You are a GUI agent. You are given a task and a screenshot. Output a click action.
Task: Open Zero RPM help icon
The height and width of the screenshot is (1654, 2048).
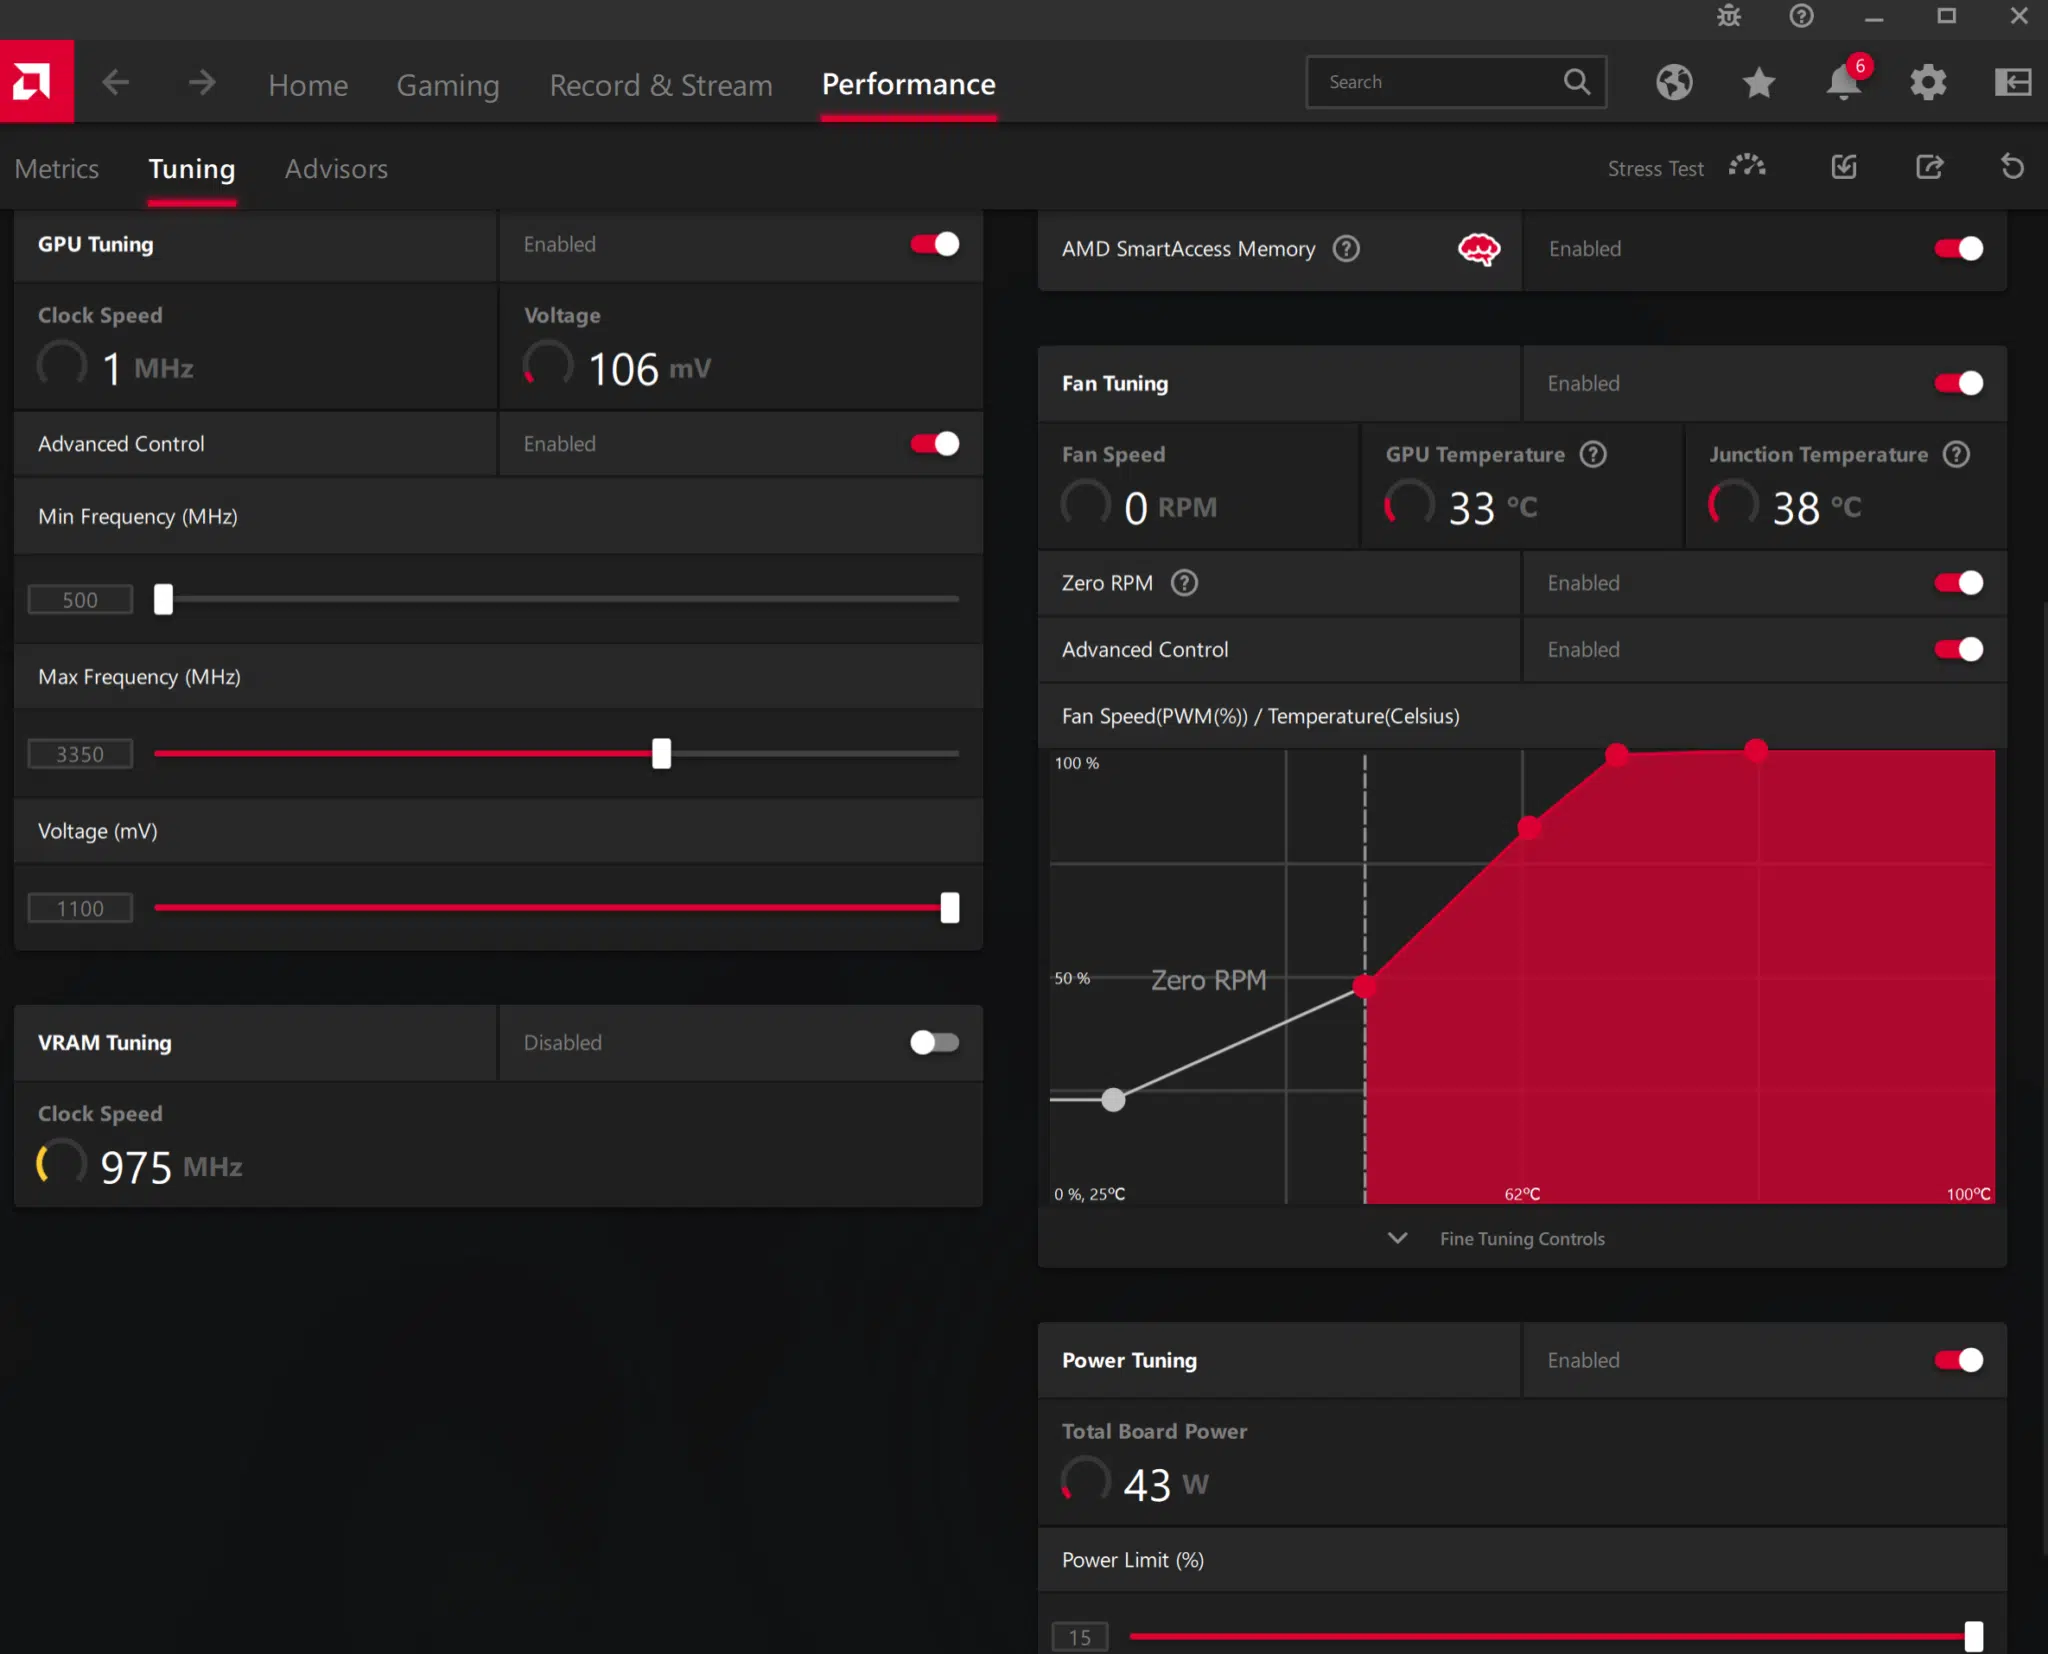tap(1184, 582)
